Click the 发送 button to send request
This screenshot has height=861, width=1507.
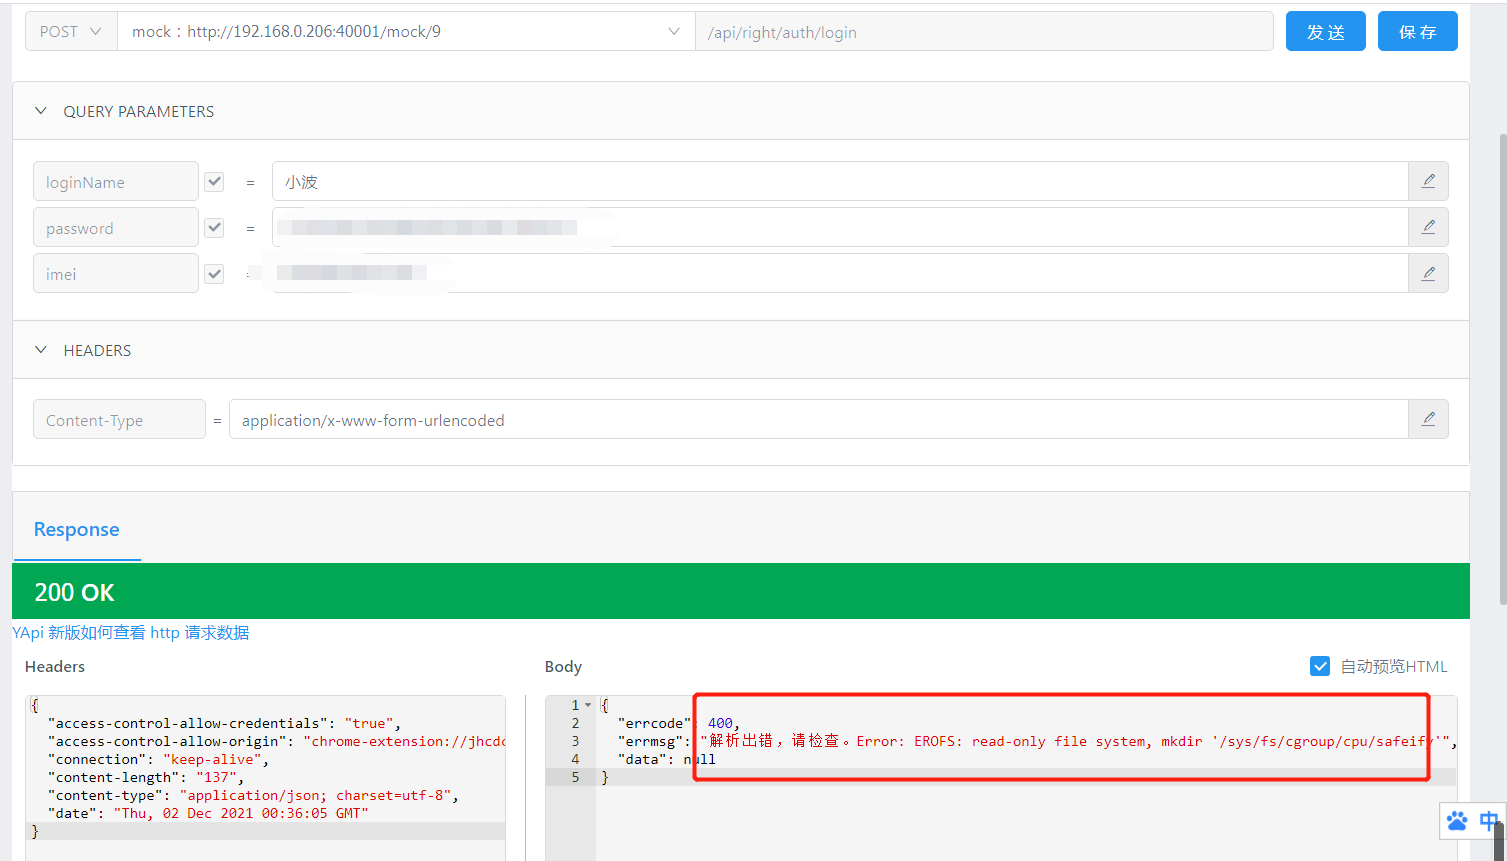point(1325,31)
